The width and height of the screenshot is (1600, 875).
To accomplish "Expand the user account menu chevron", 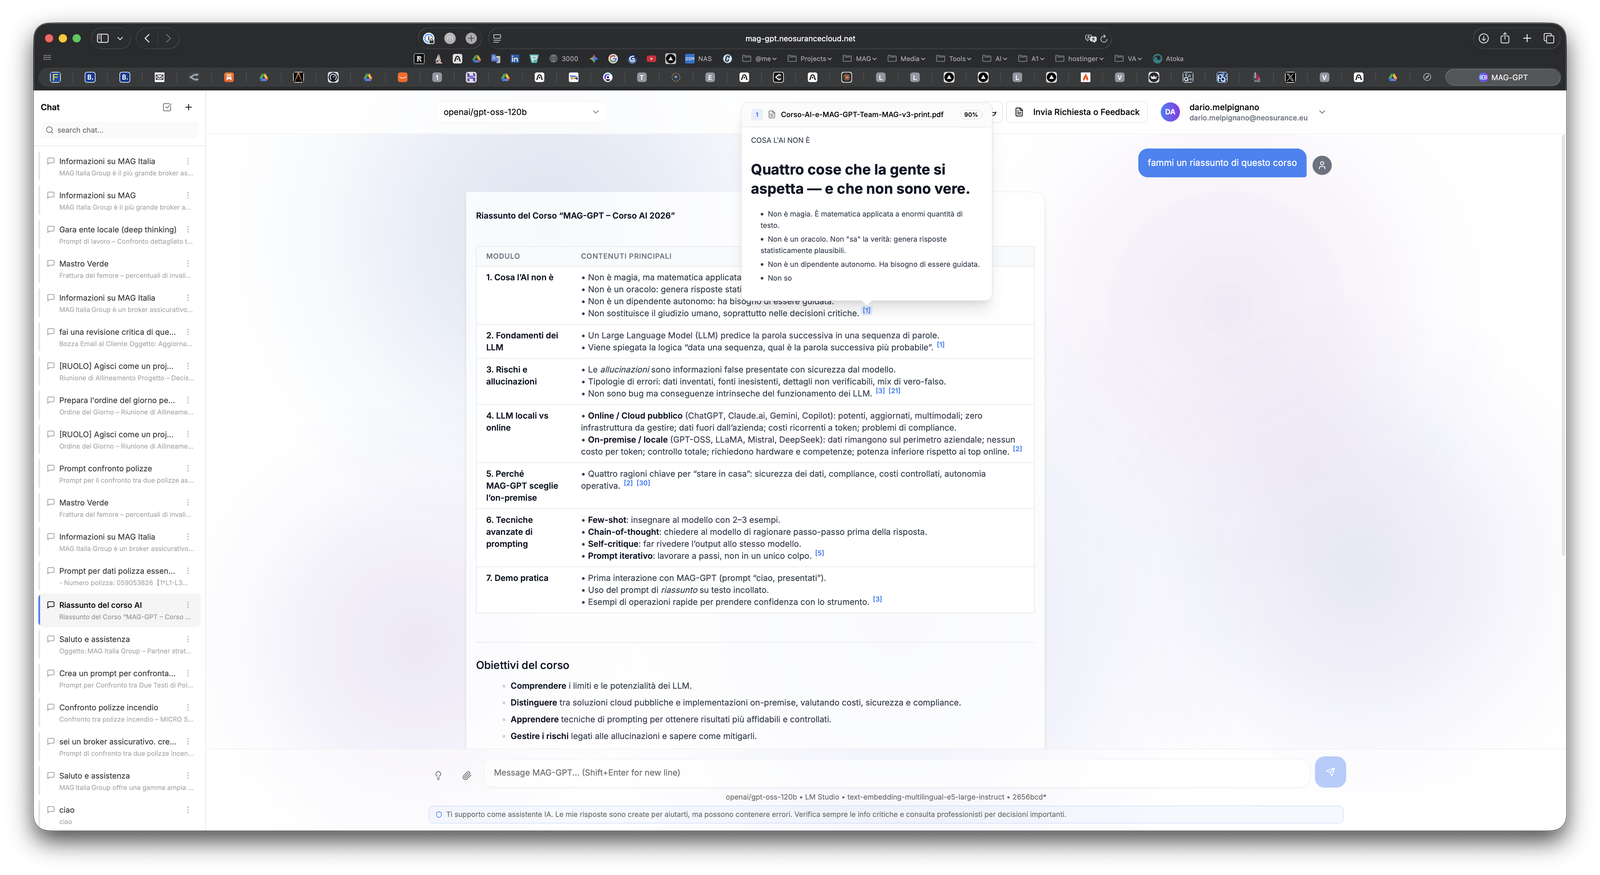I will (1322, 112).
